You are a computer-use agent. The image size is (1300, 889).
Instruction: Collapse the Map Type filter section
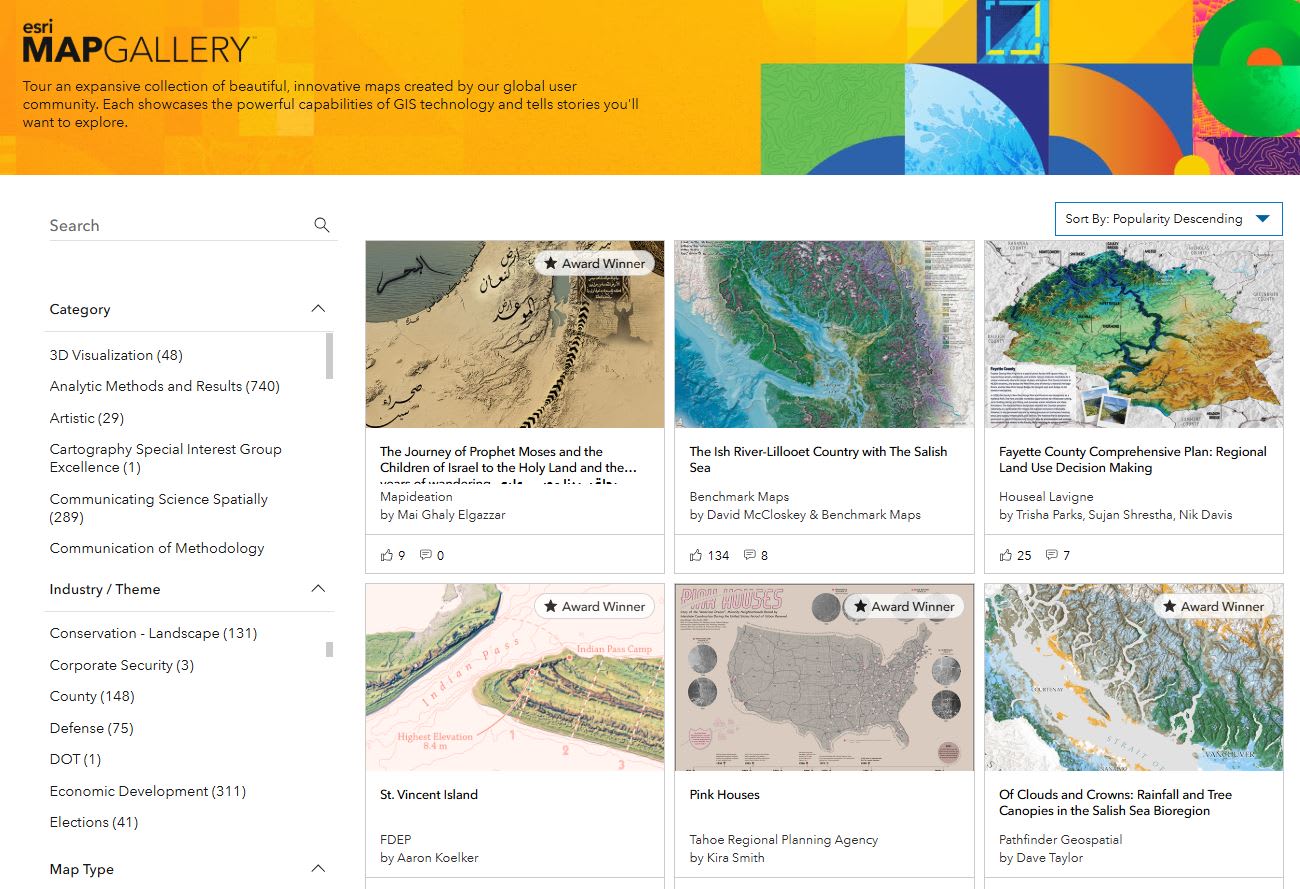[318, 869]
